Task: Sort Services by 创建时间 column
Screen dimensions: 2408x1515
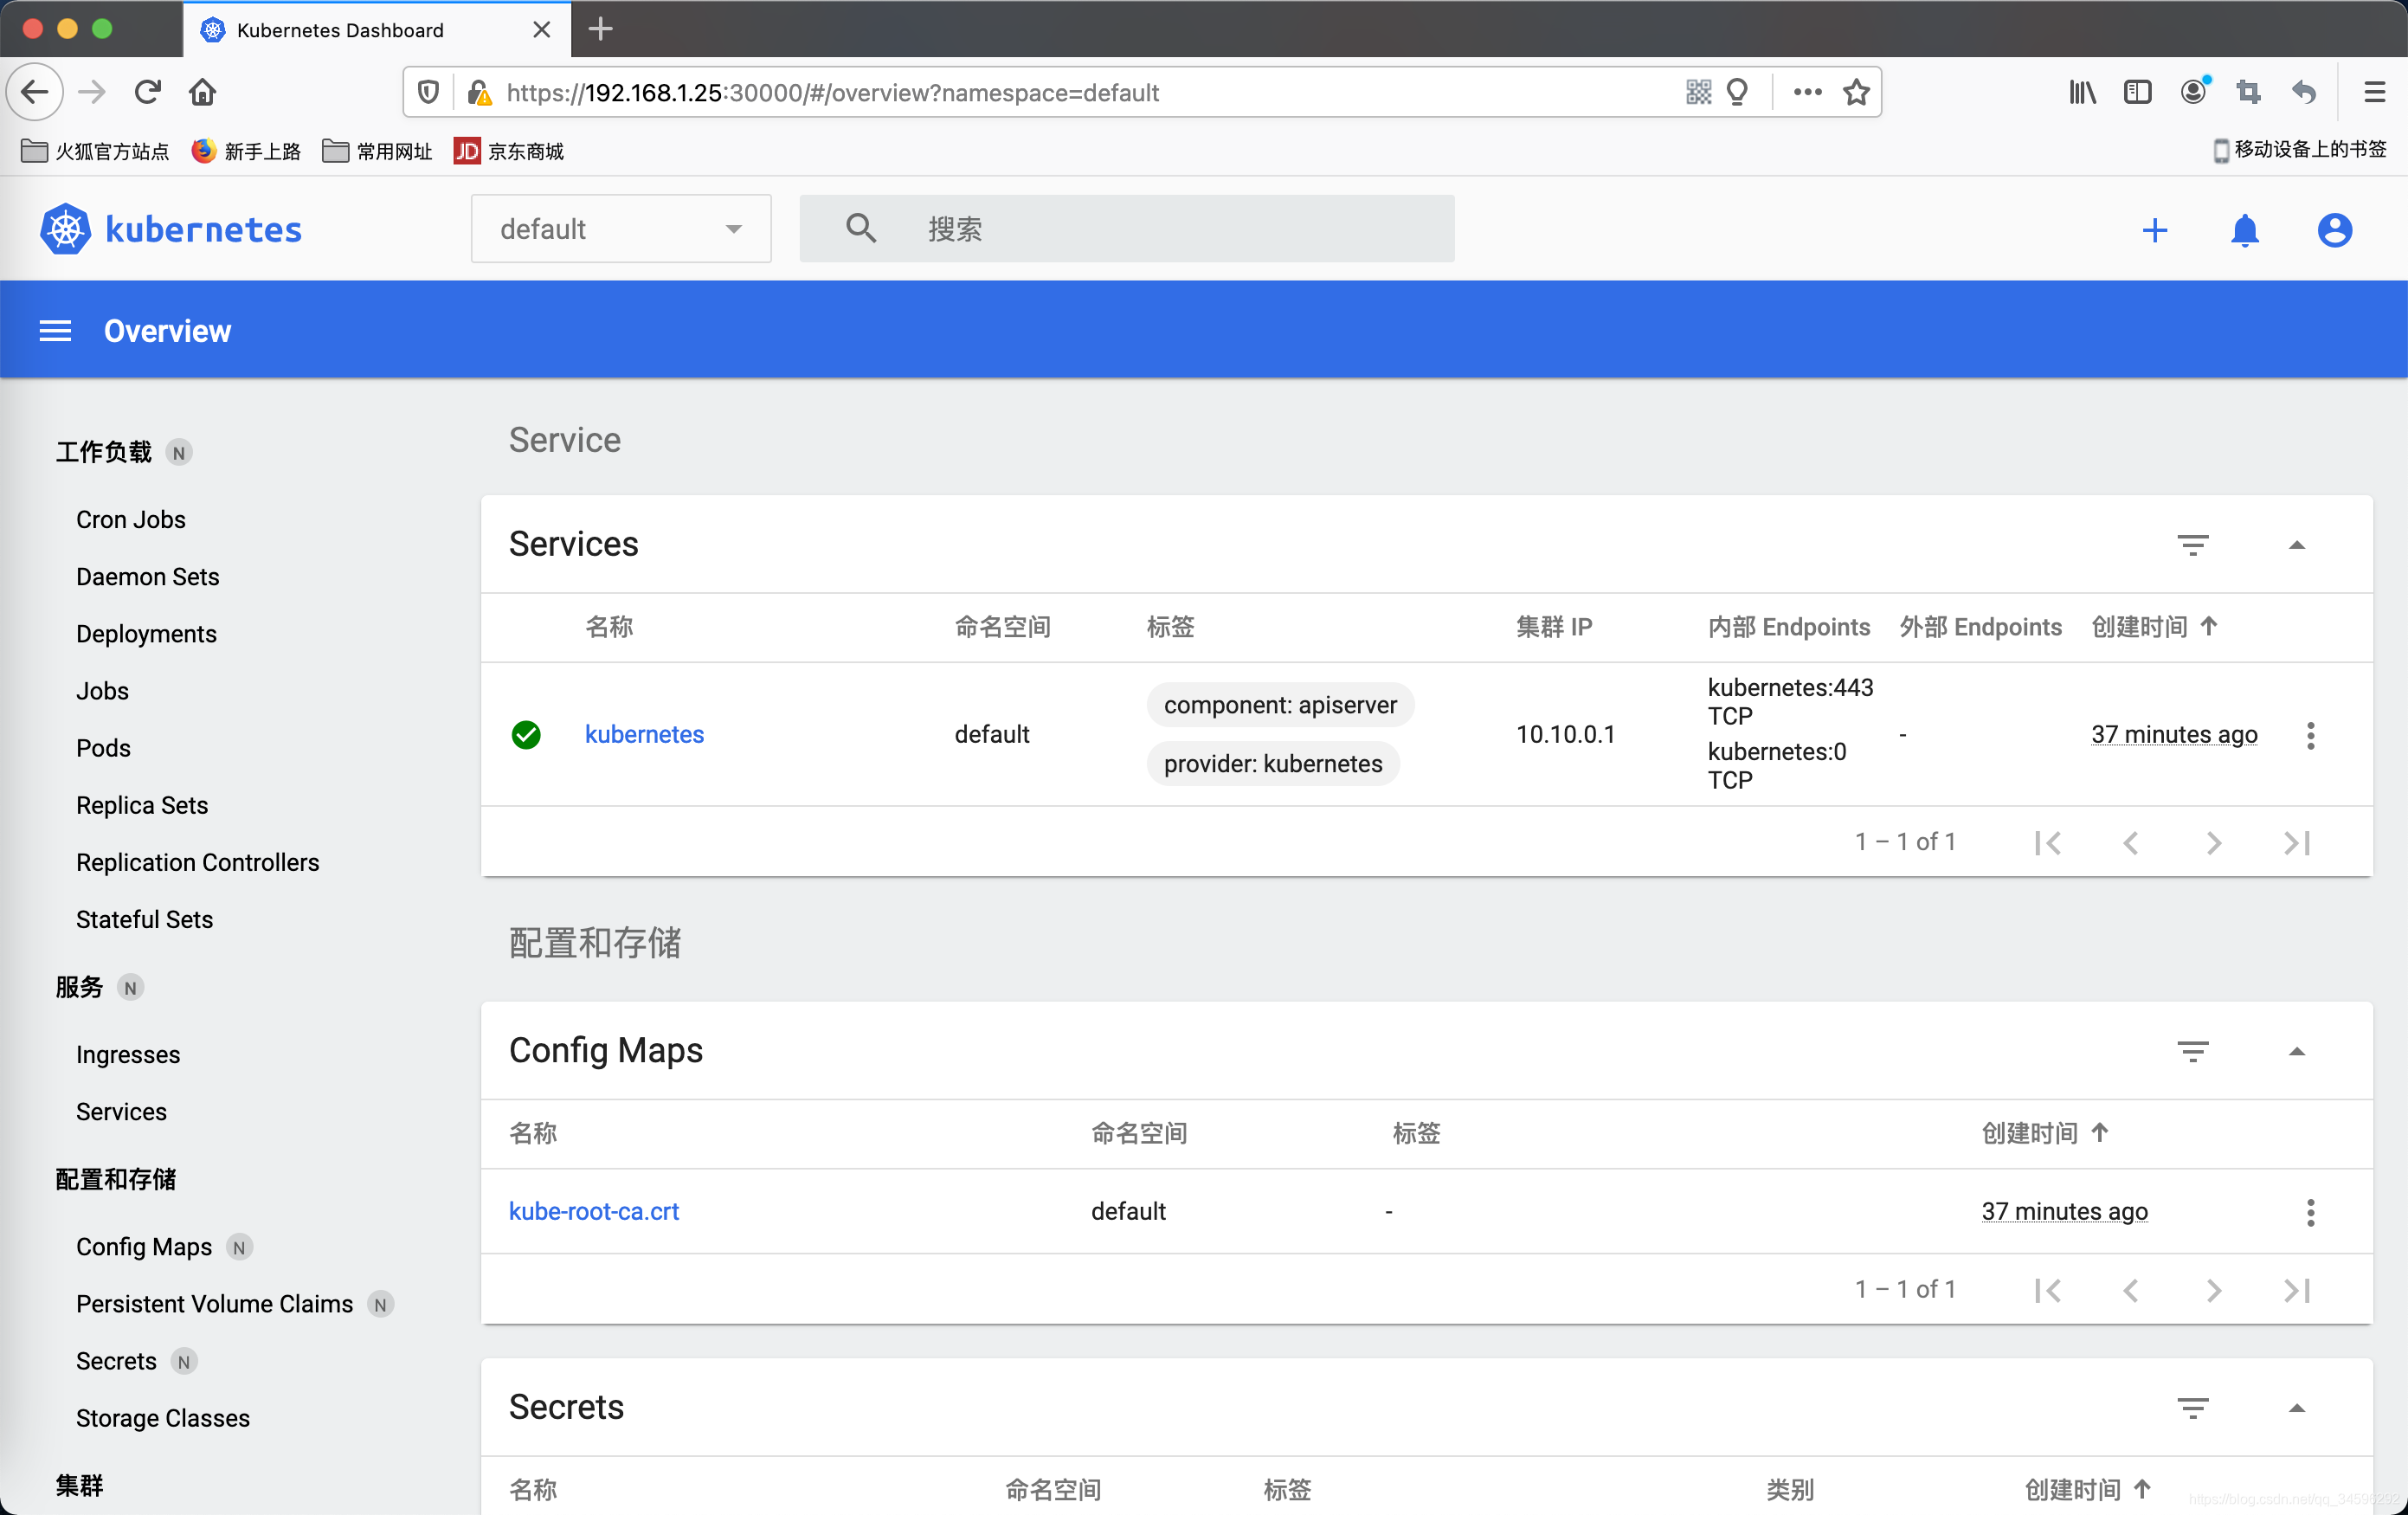Action: (2154, 627)
